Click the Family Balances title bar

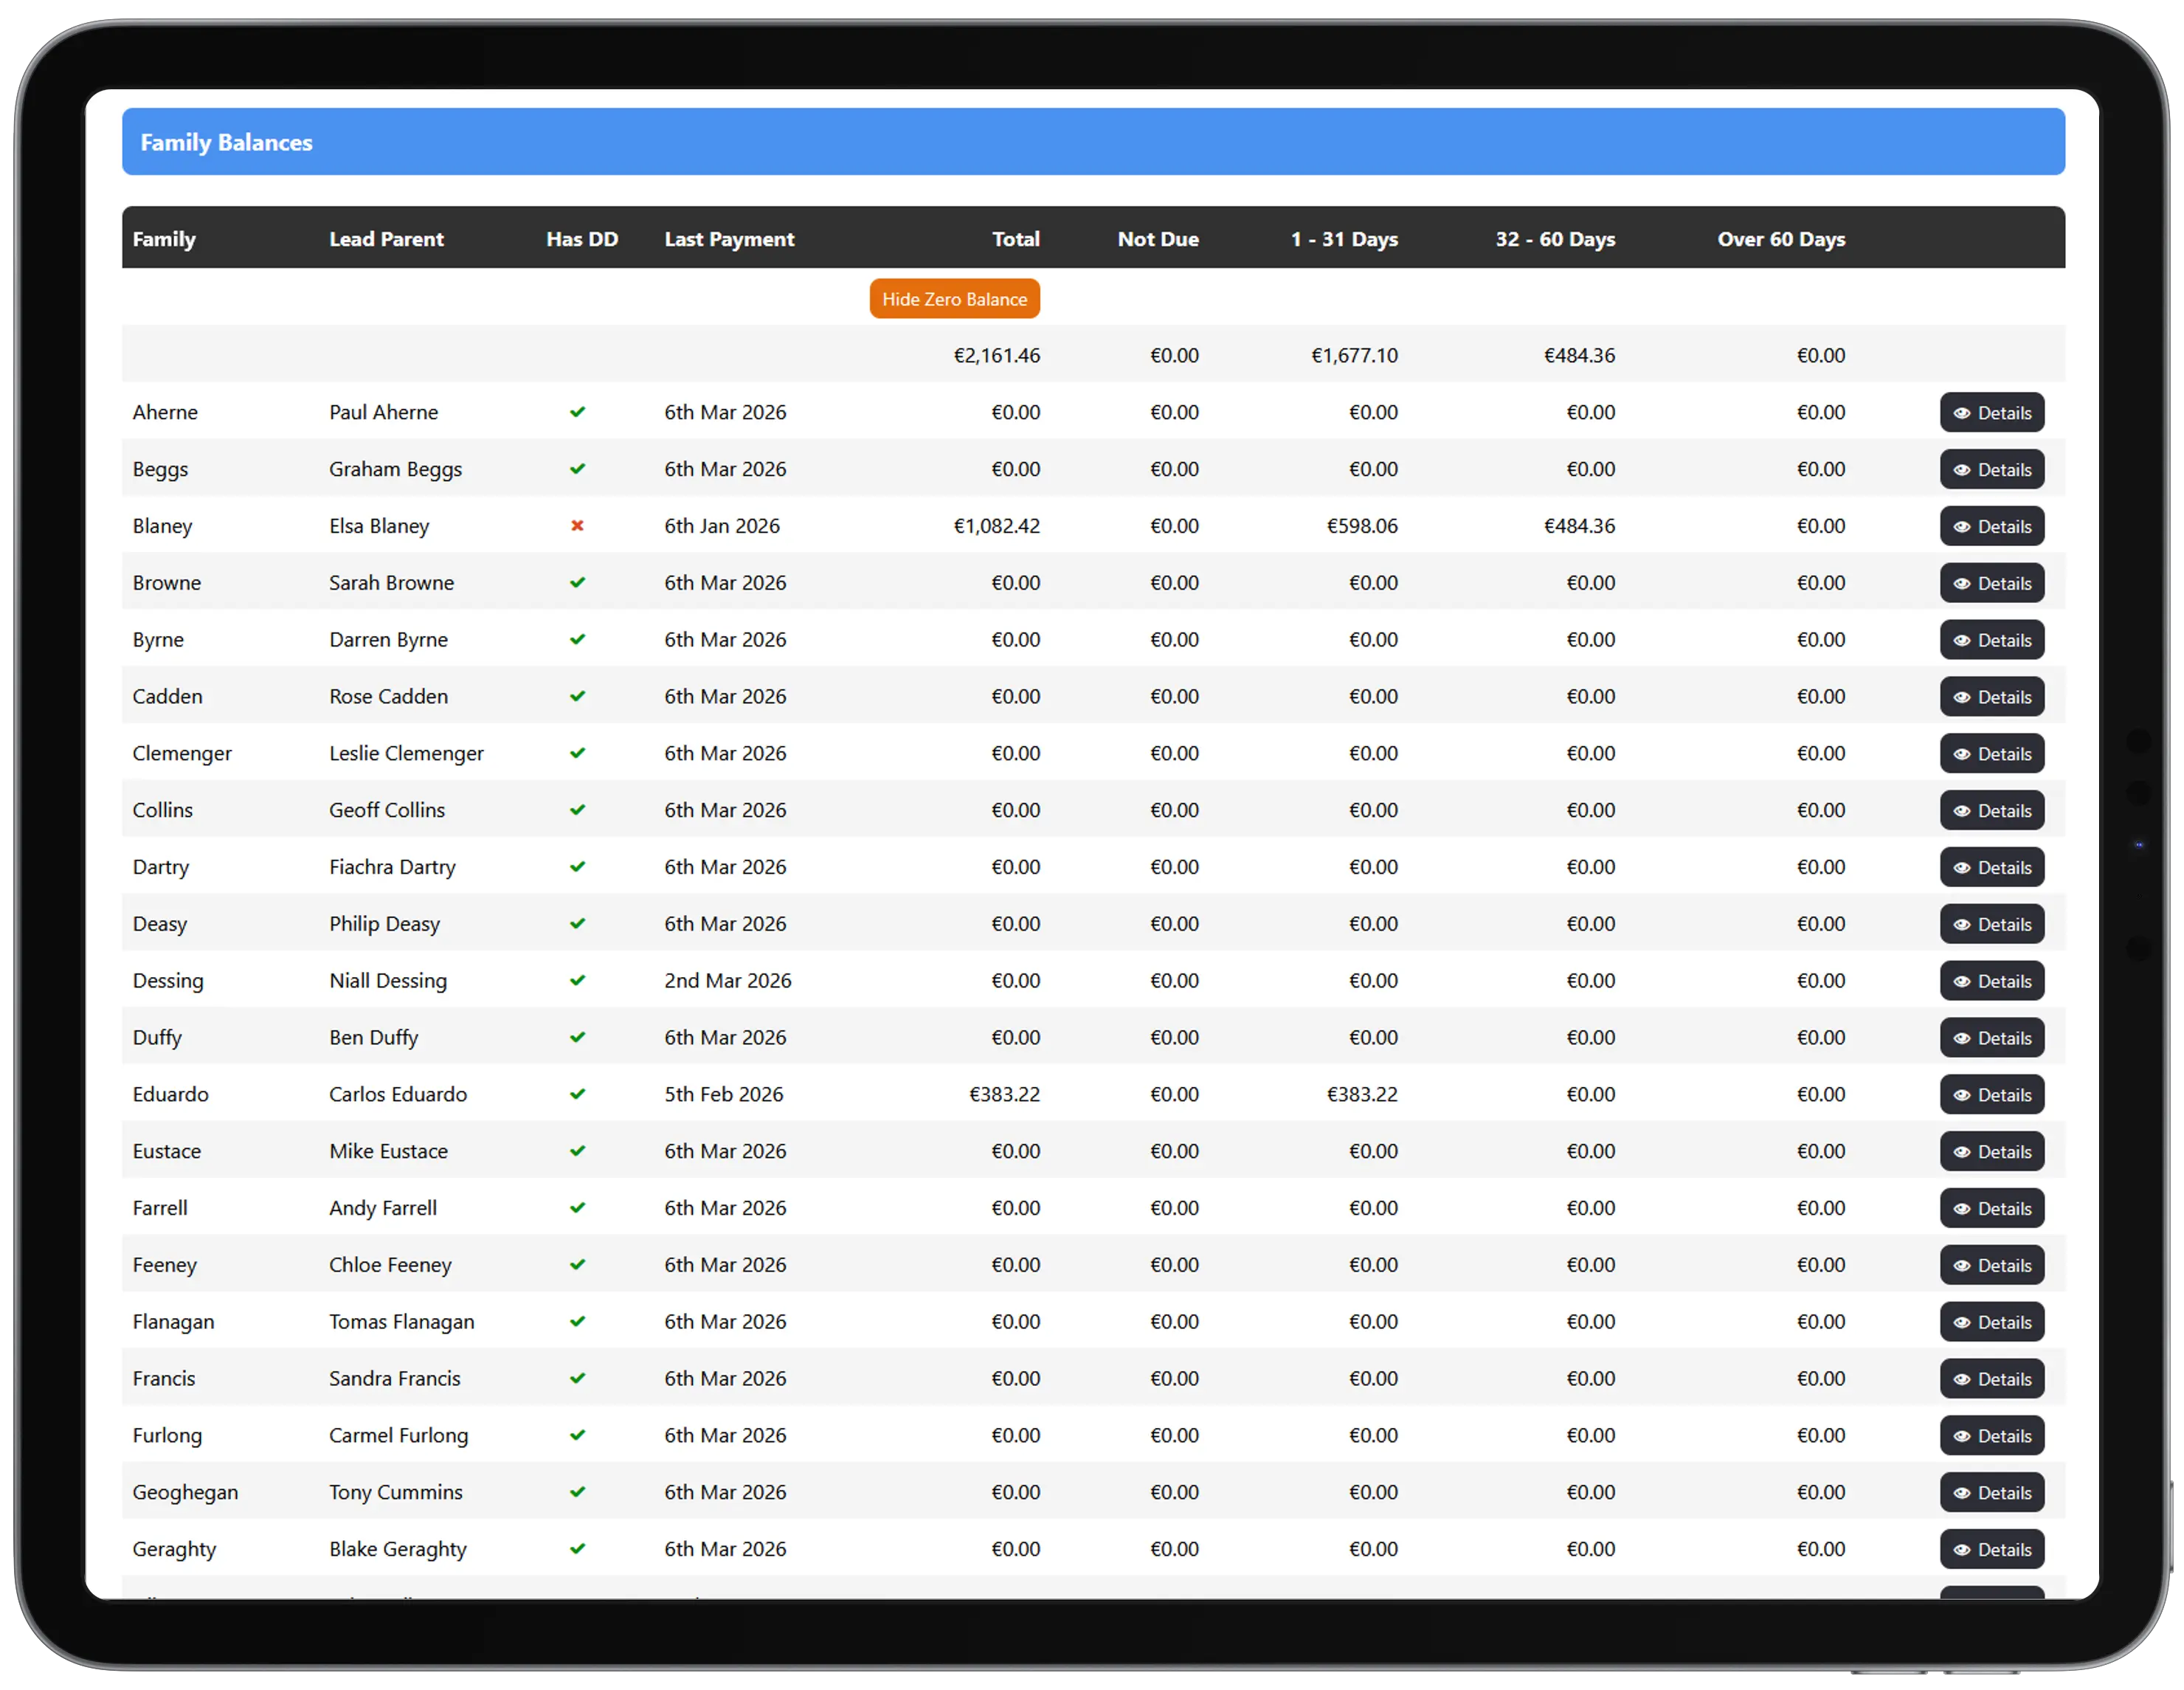(x=1092, y=142)
